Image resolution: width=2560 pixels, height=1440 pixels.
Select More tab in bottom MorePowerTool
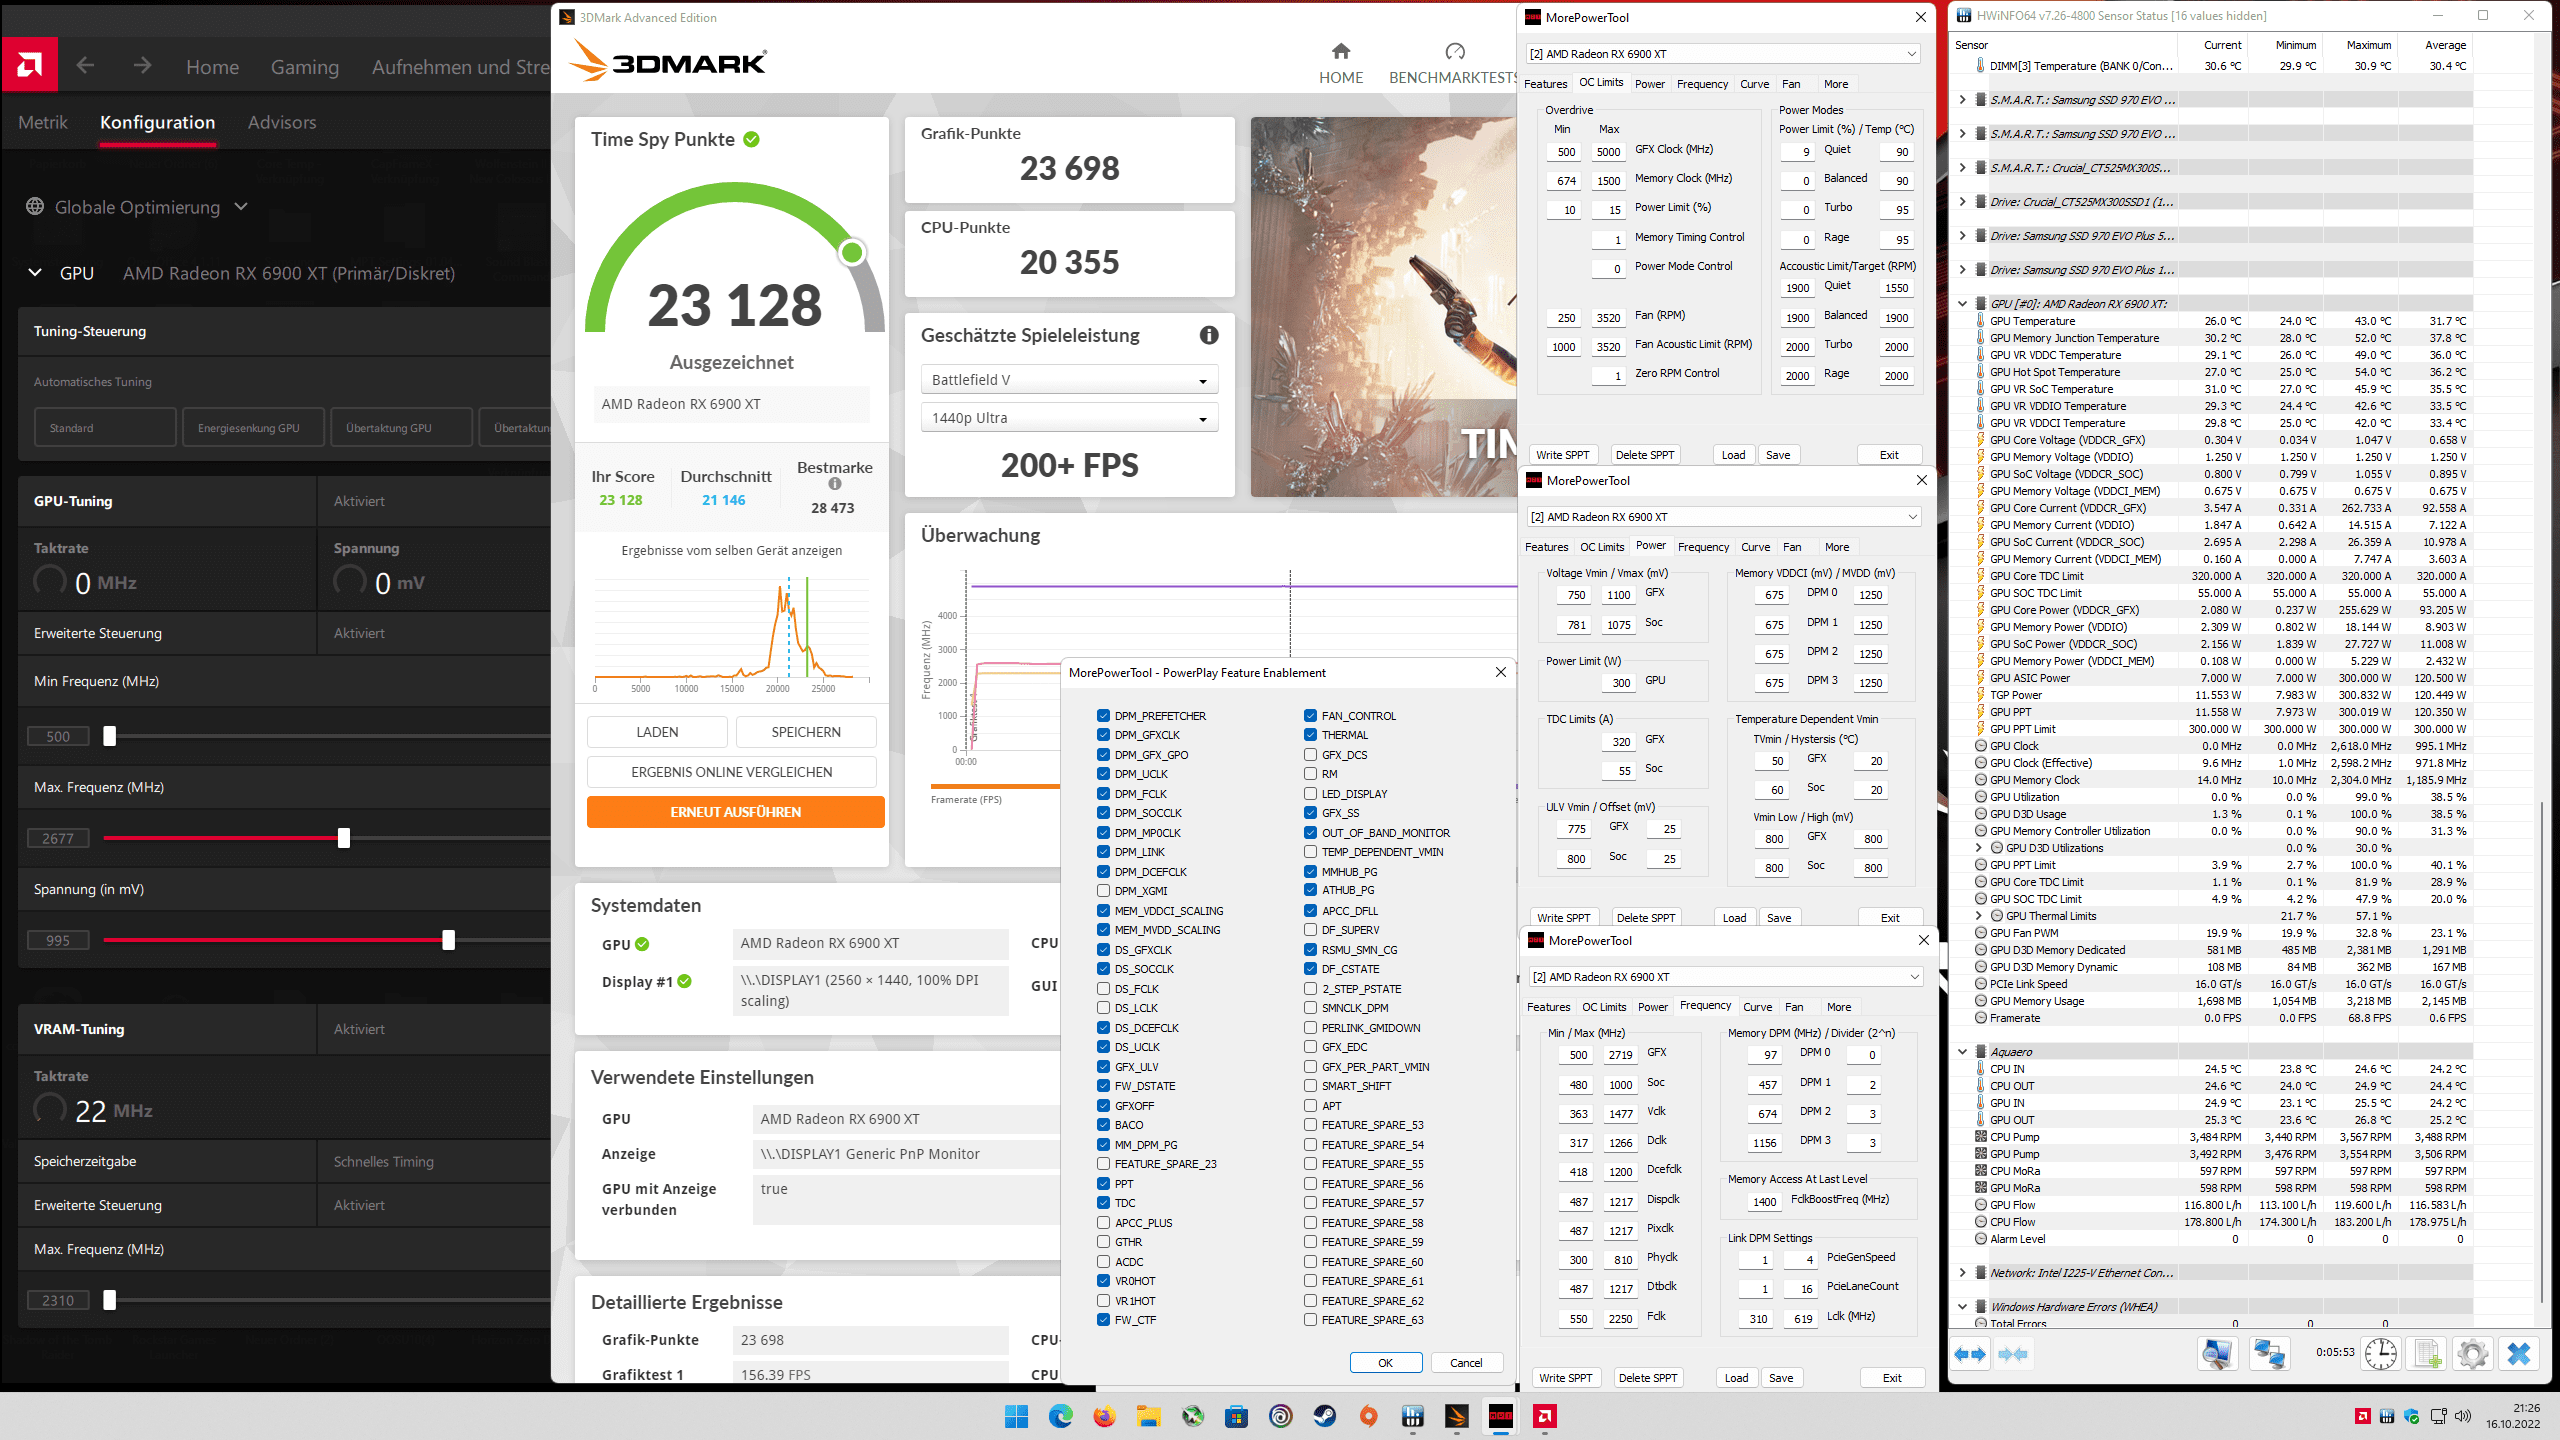pos(1839,1007)
